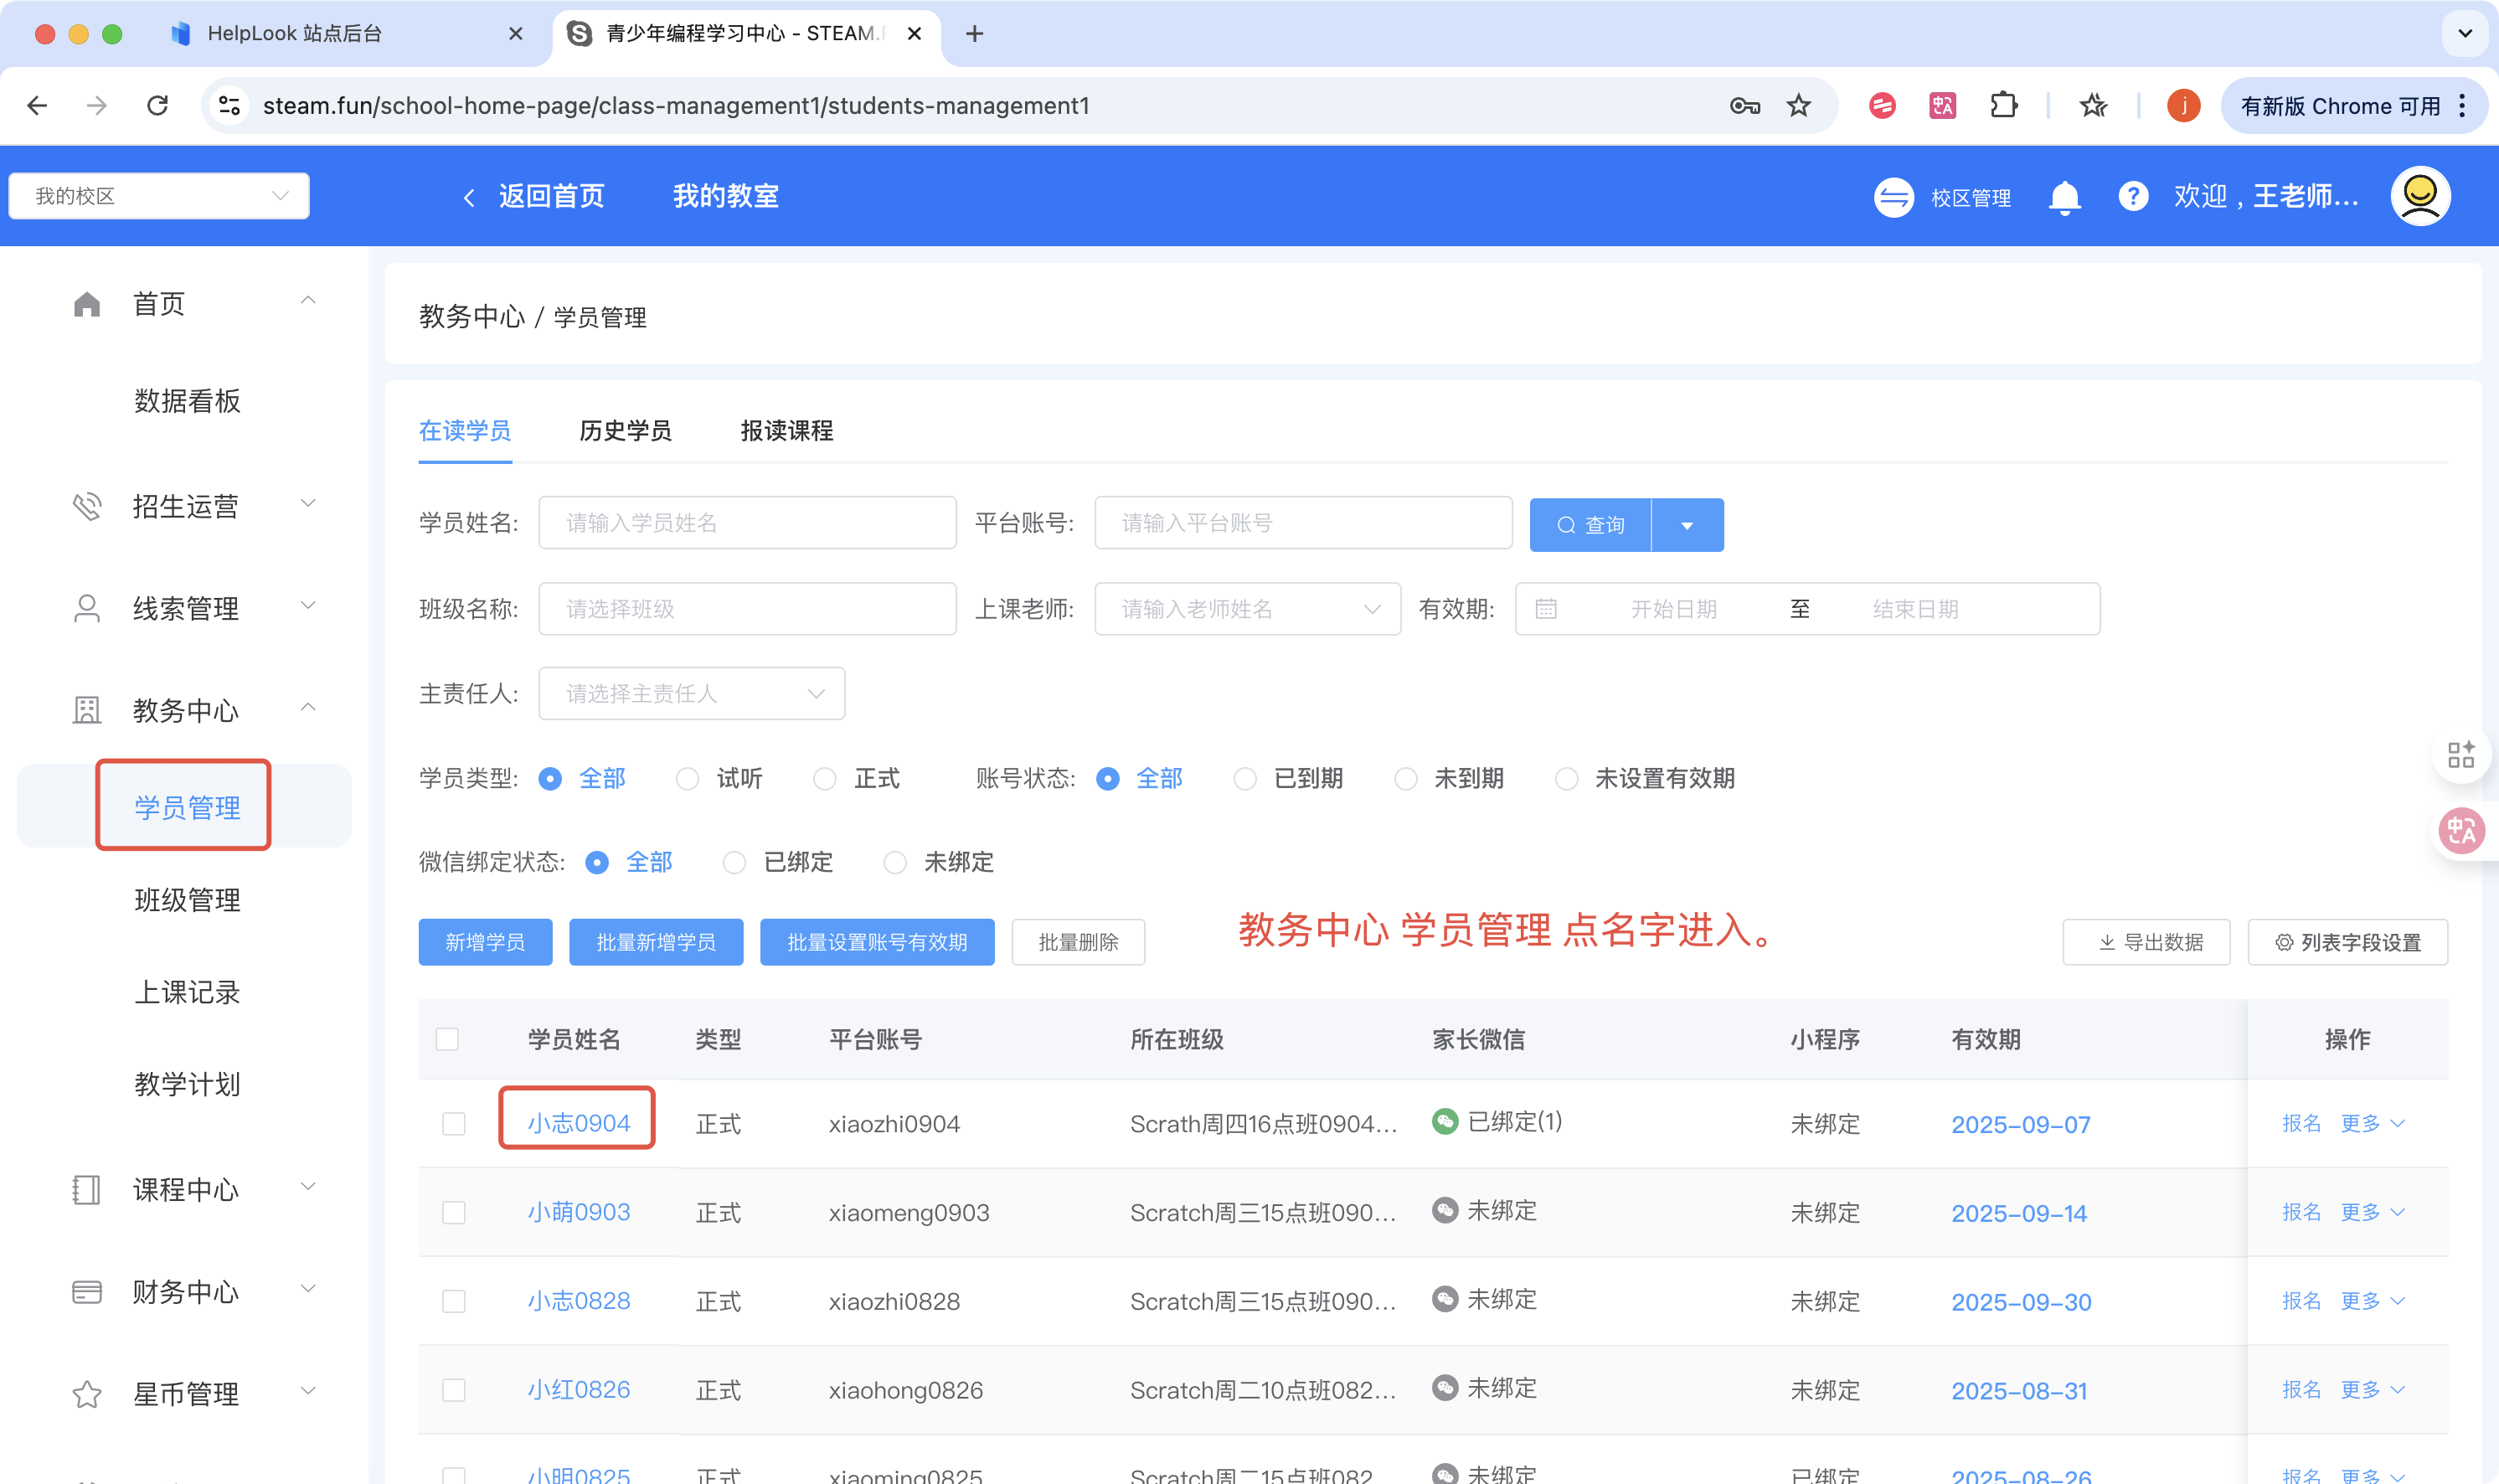Screen dimensions: 2499x1484
Task: Select 已绑定 under 微信绑定状态
Action: point(736,862)
